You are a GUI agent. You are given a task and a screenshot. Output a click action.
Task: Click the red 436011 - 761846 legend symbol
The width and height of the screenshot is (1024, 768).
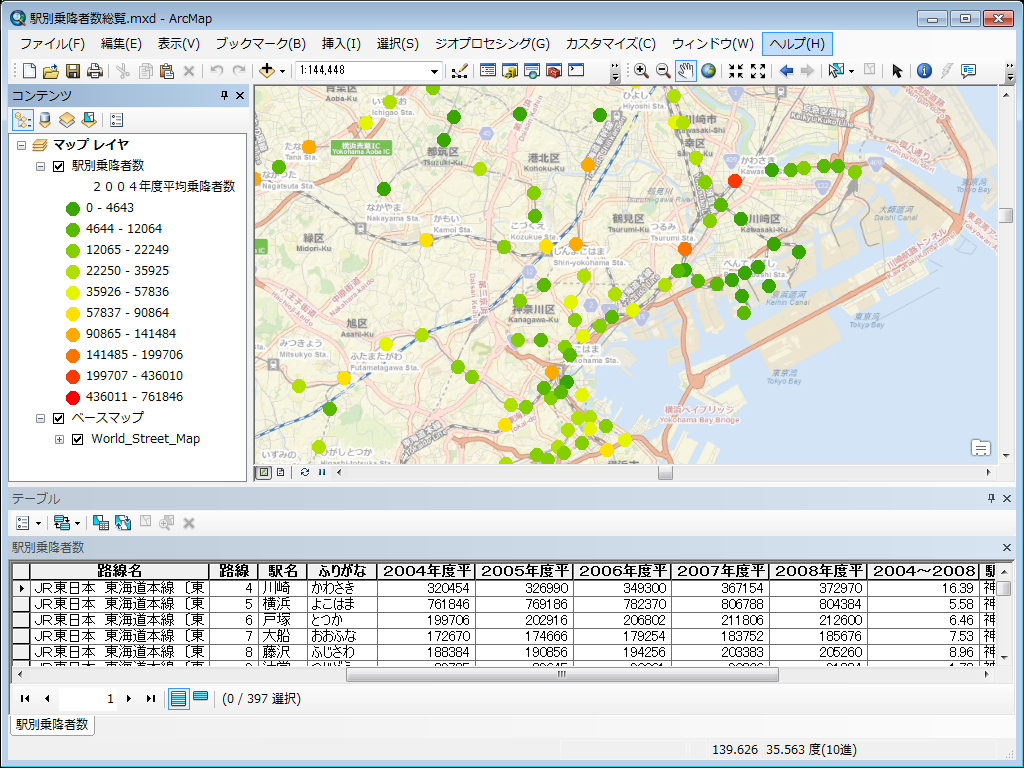click(72, 397)
